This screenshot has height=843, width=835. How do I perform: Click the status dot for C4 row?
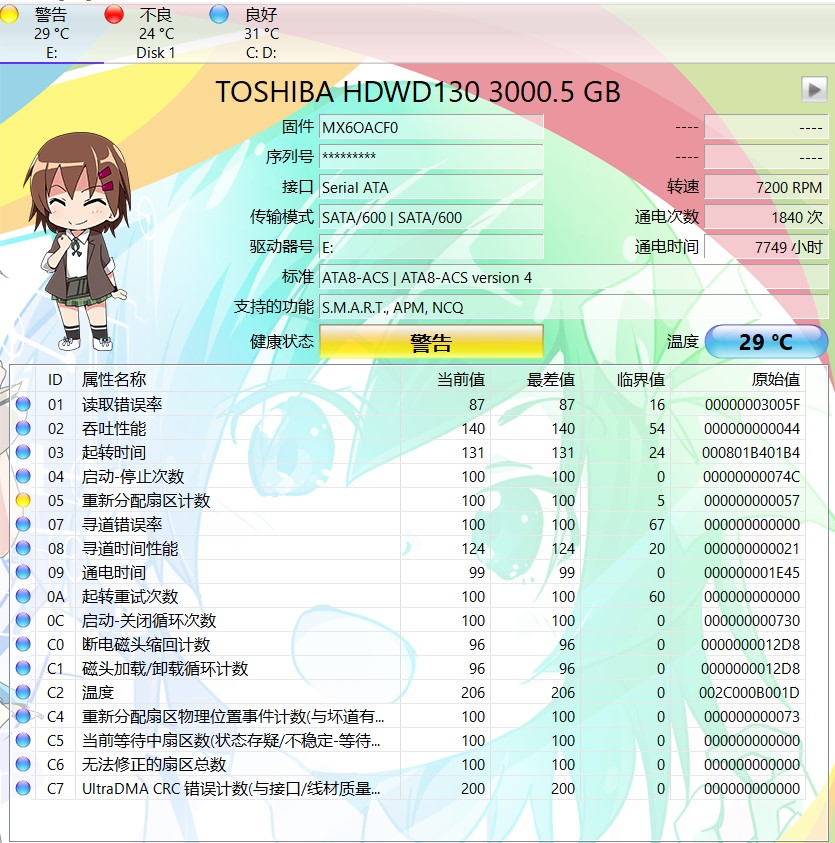click(x=23, y=716)
